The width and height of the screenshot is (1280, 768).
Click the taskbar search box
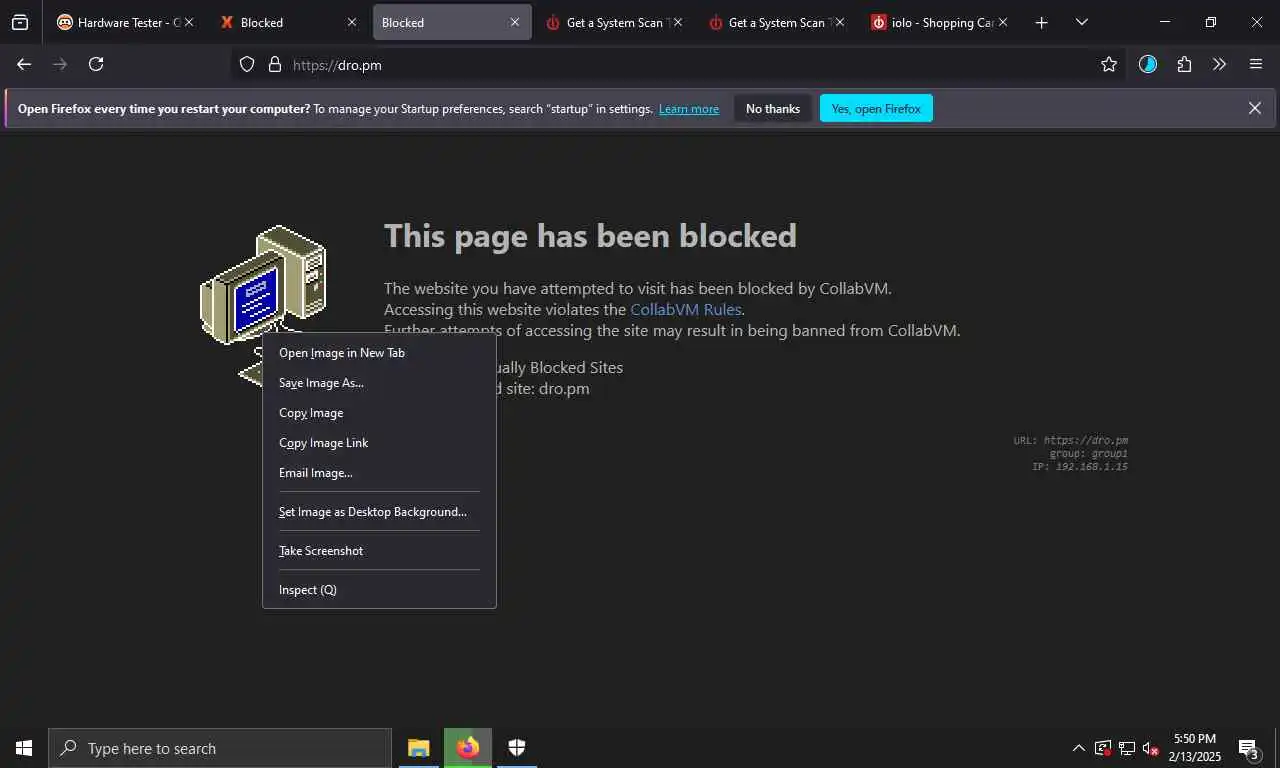tap(220, 748)
